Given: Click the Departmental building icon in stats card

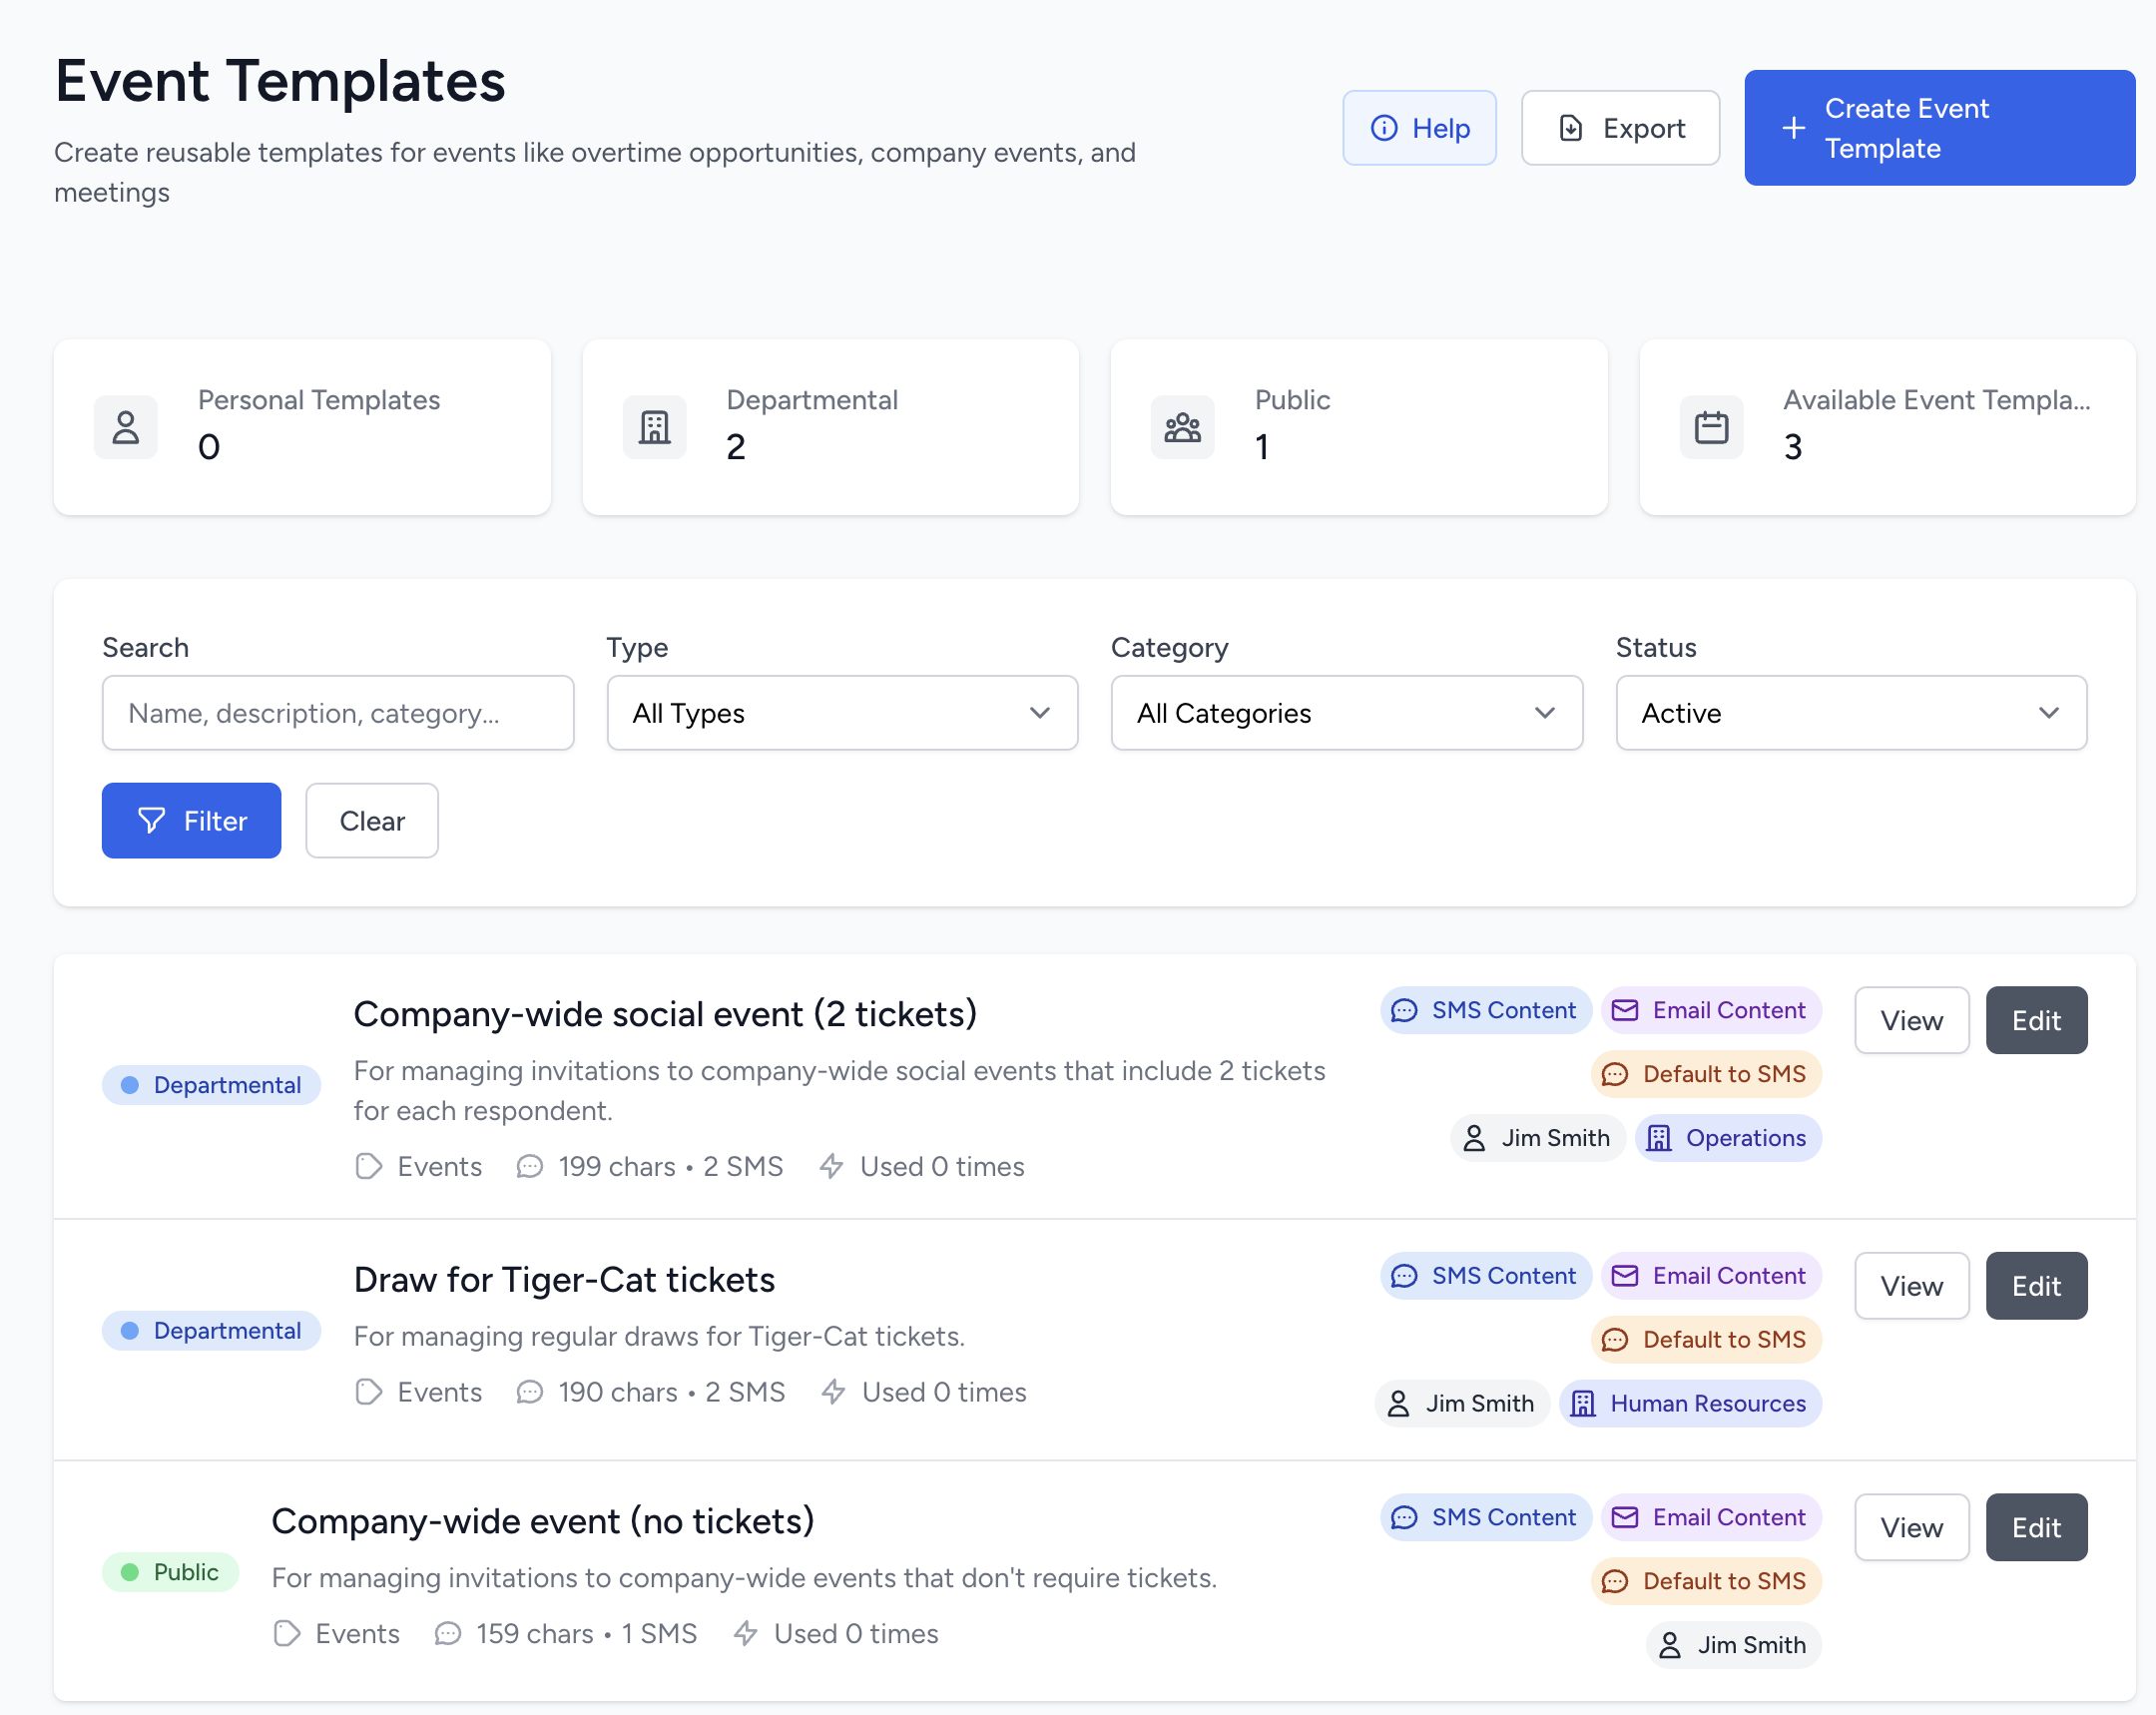Looking at the screenshot, I should click(x=654, y=427).
